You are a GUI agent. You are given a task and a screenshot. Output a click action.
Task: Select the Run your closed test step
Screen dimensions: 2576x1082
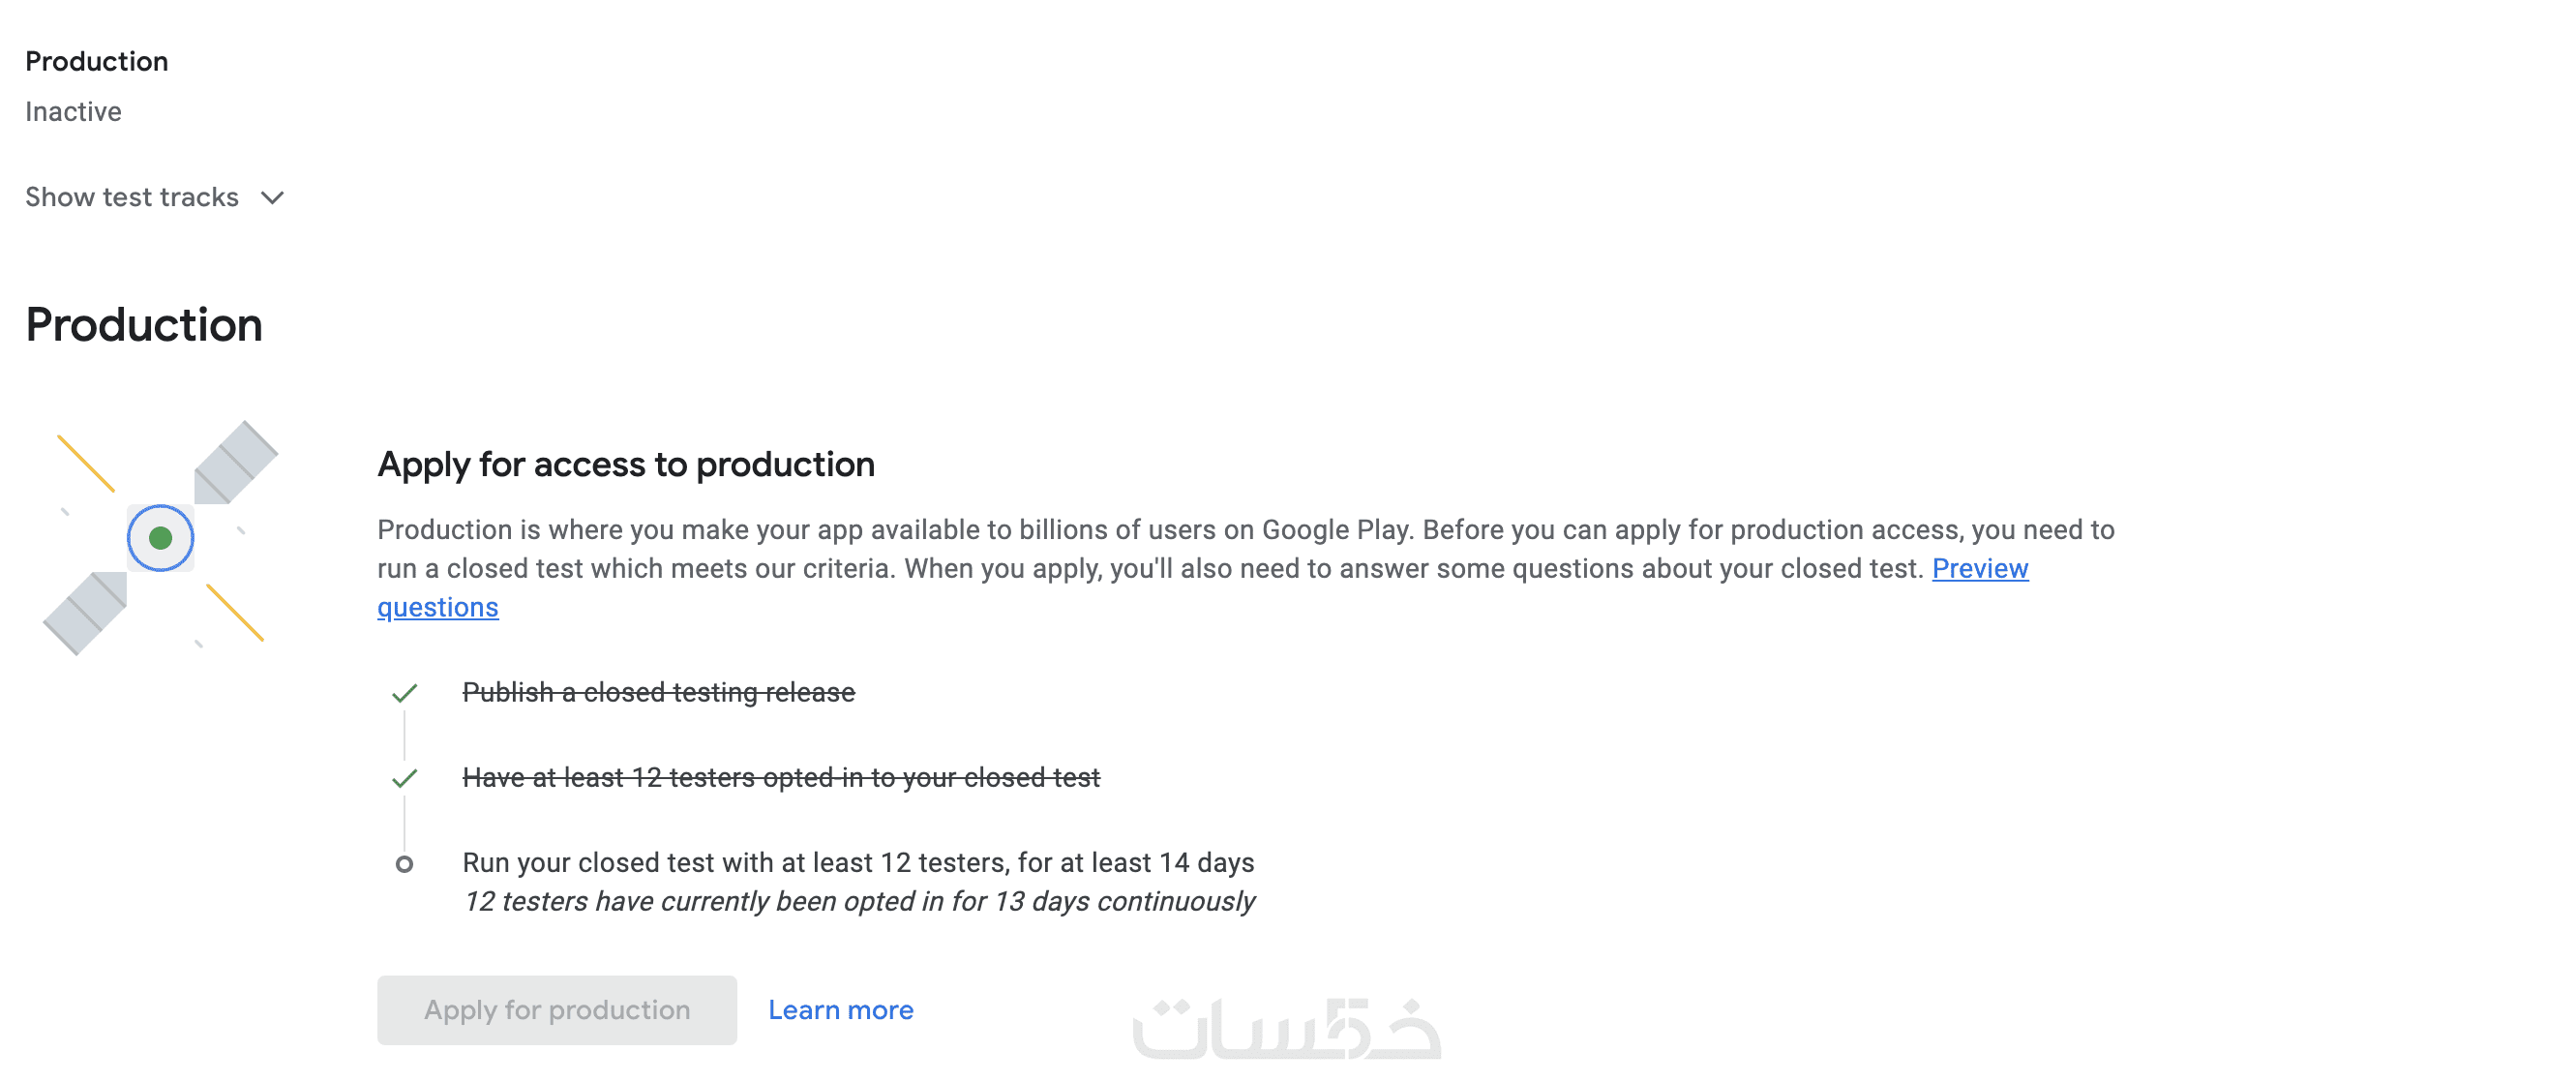point(857,863)
